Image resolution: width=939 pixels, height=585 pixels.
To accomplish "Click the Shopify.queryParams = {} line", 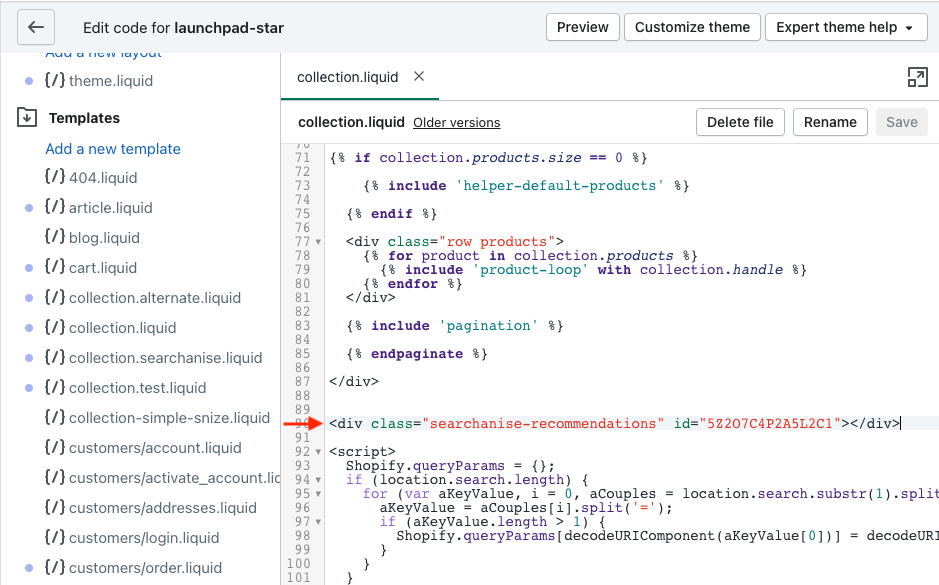I will [450, 466].
